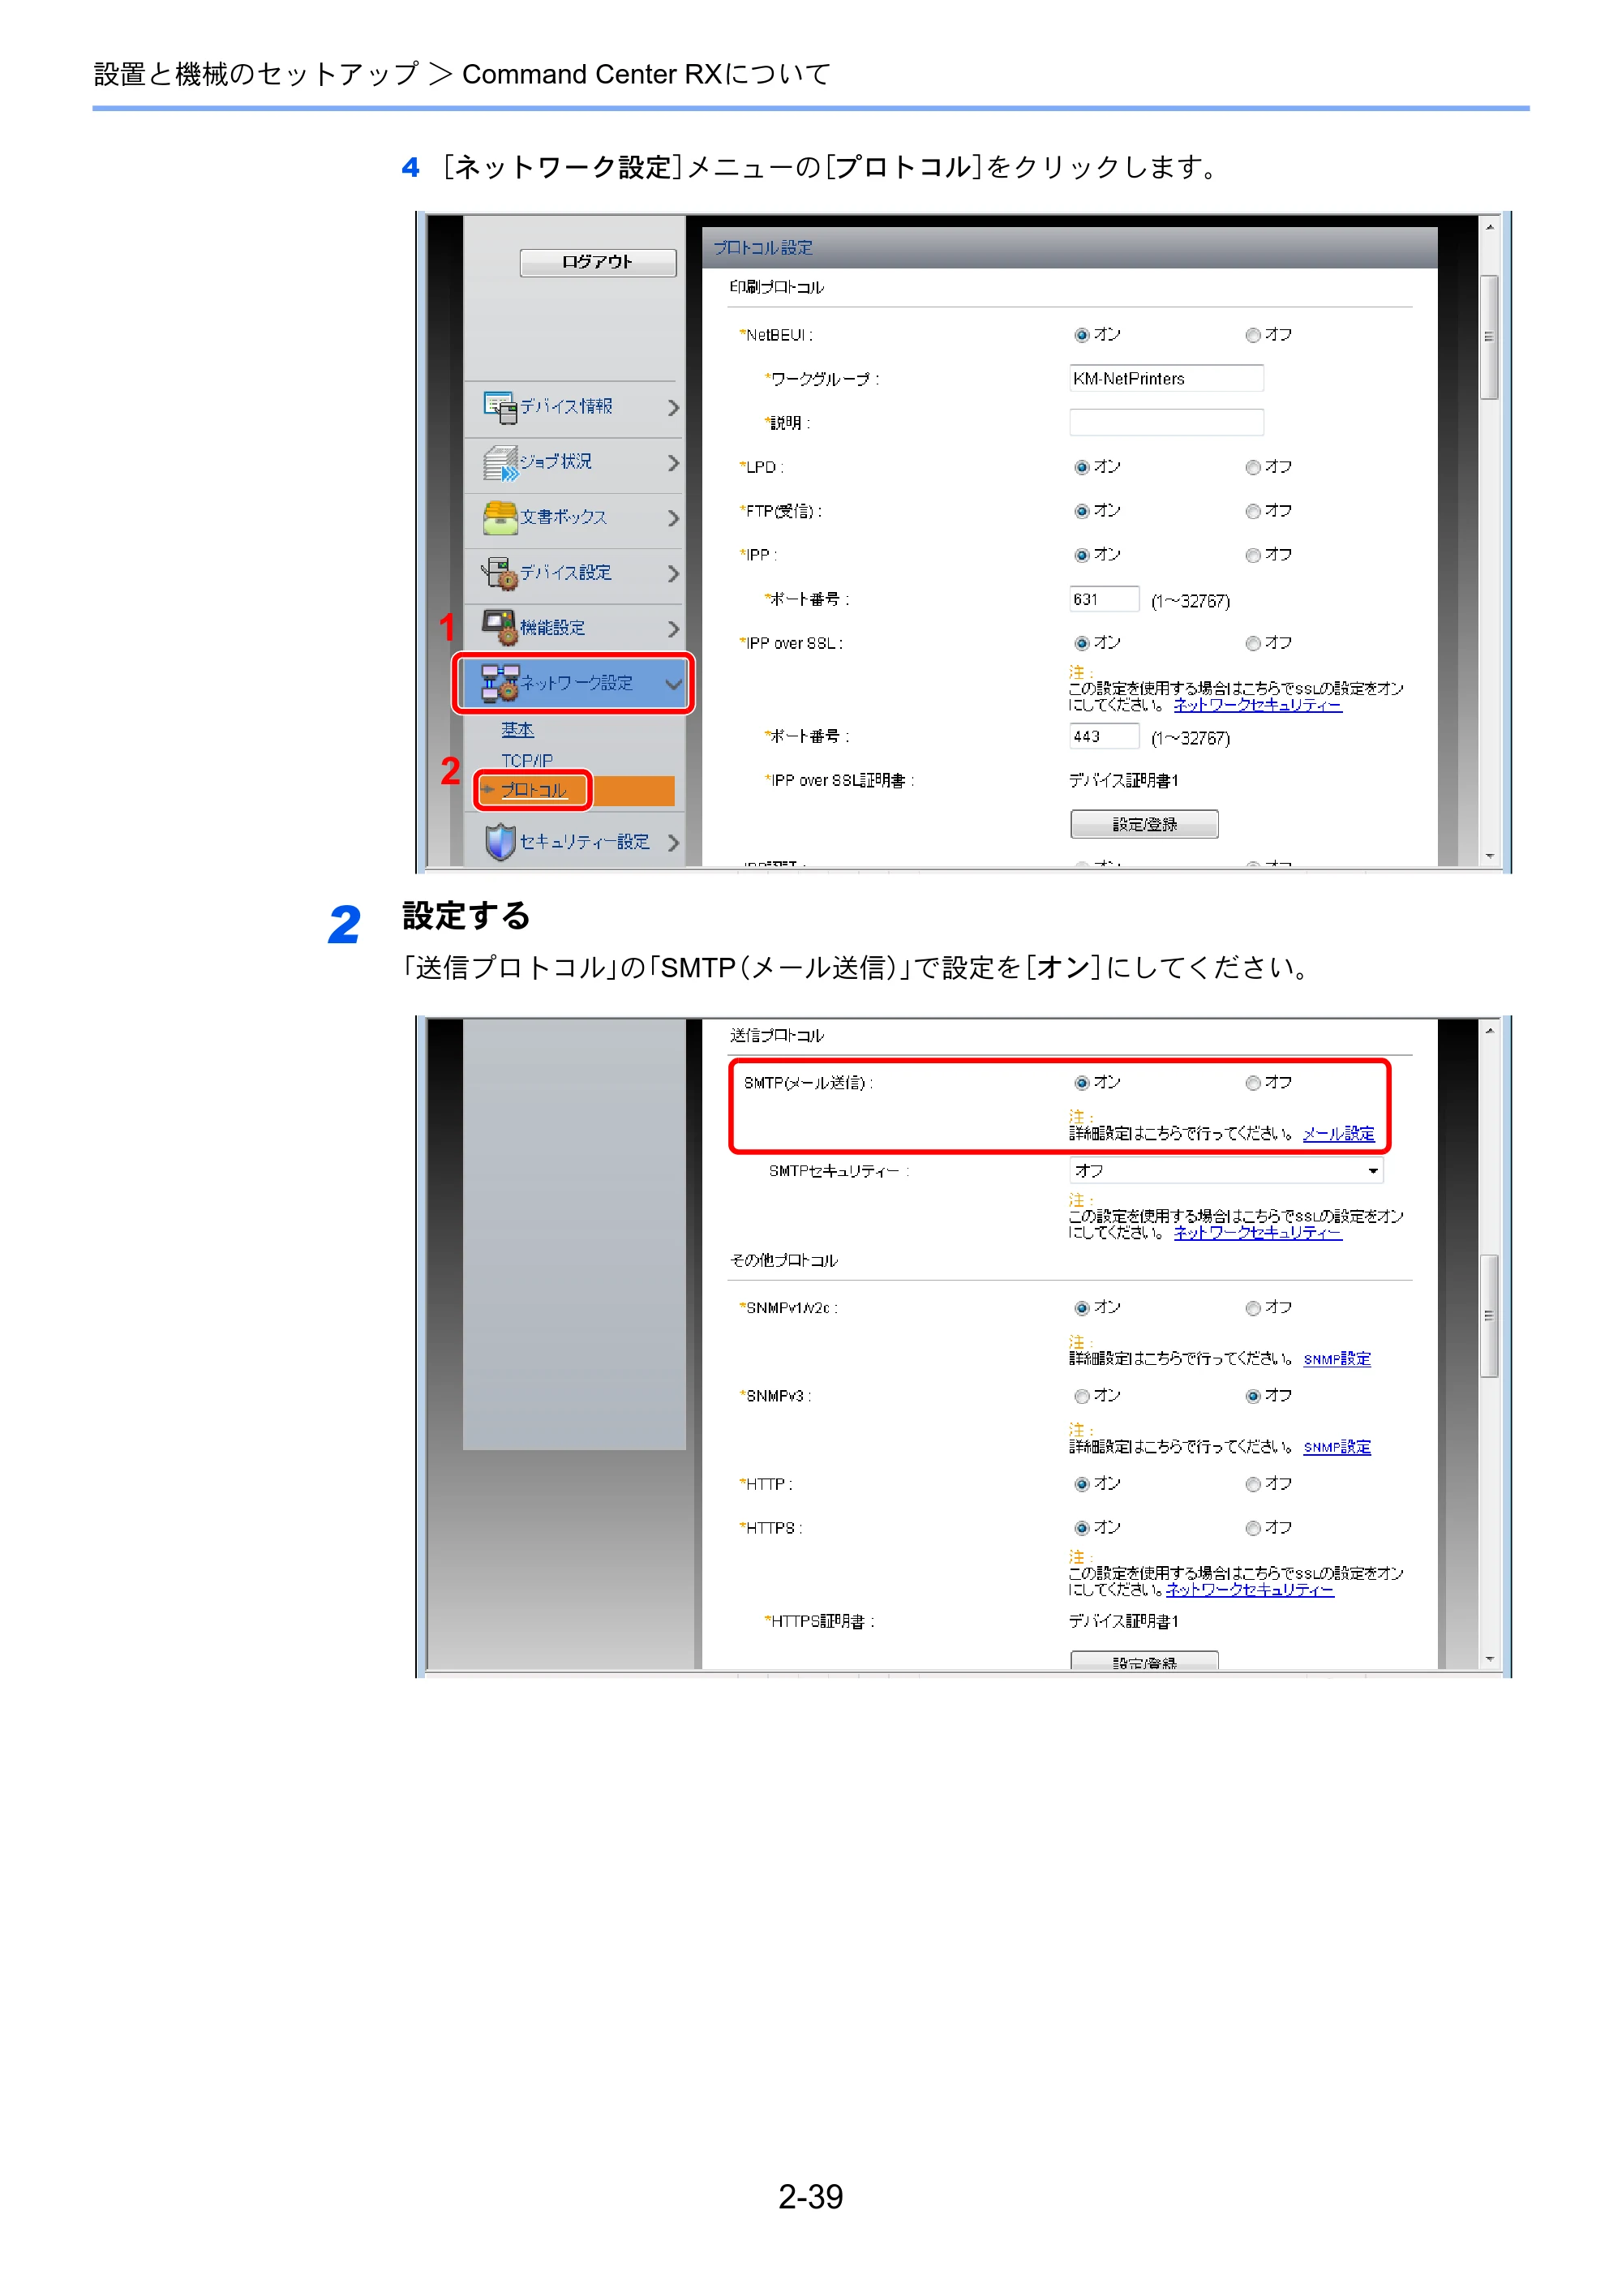
Task: Open the 機能設定 menu label
Action: pyautogui.click(x=552, y=628)
